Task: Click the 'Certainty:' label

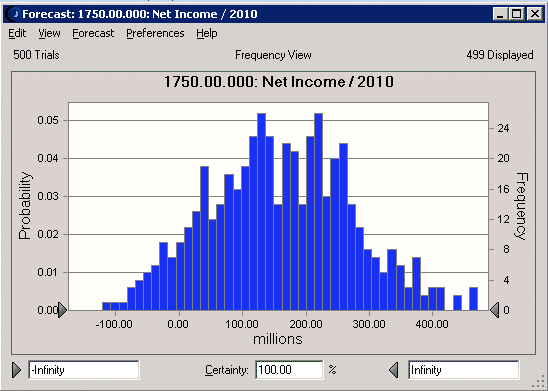Action: (x=226, y=370)
